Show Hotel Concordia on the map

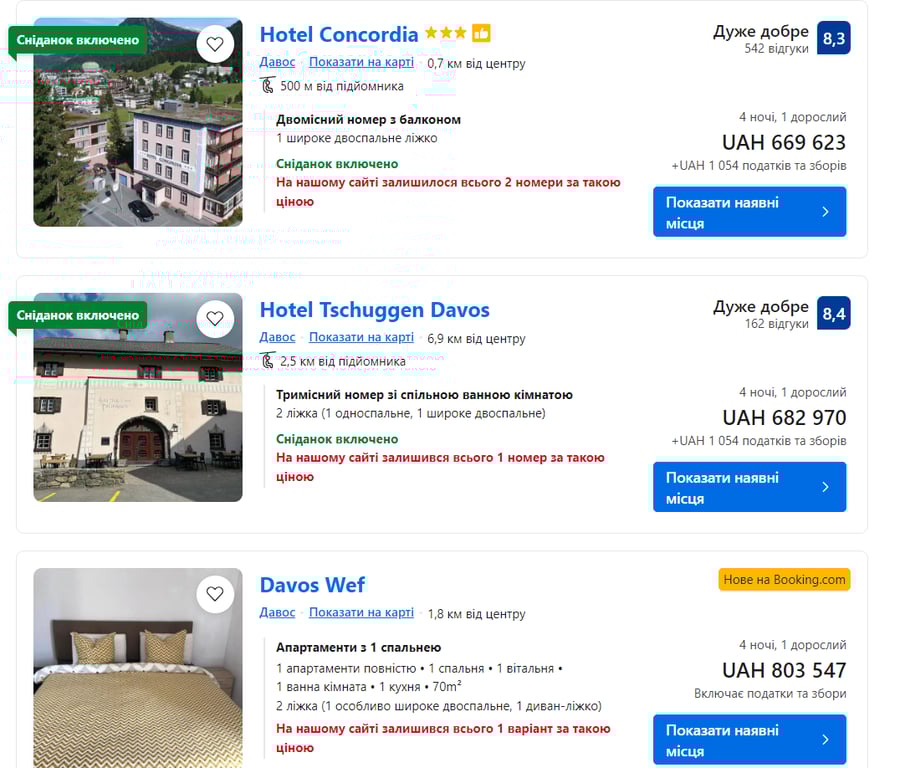[x=361, y=62]
